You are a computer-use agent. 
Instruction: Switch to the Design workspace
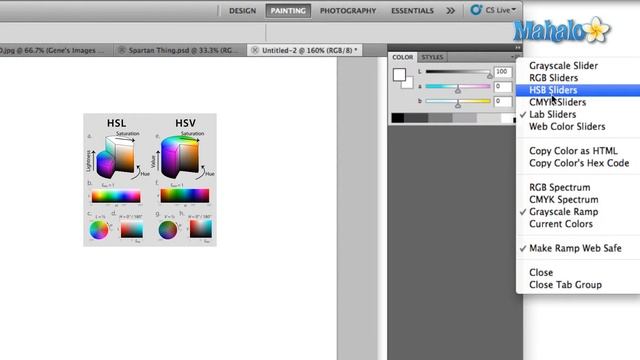(242, 11)
